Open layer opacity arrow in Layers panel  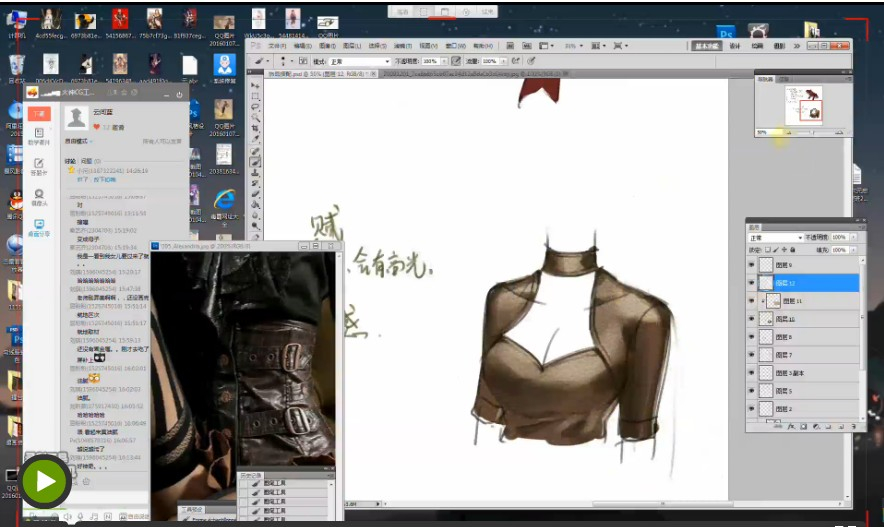coord(854,237)
